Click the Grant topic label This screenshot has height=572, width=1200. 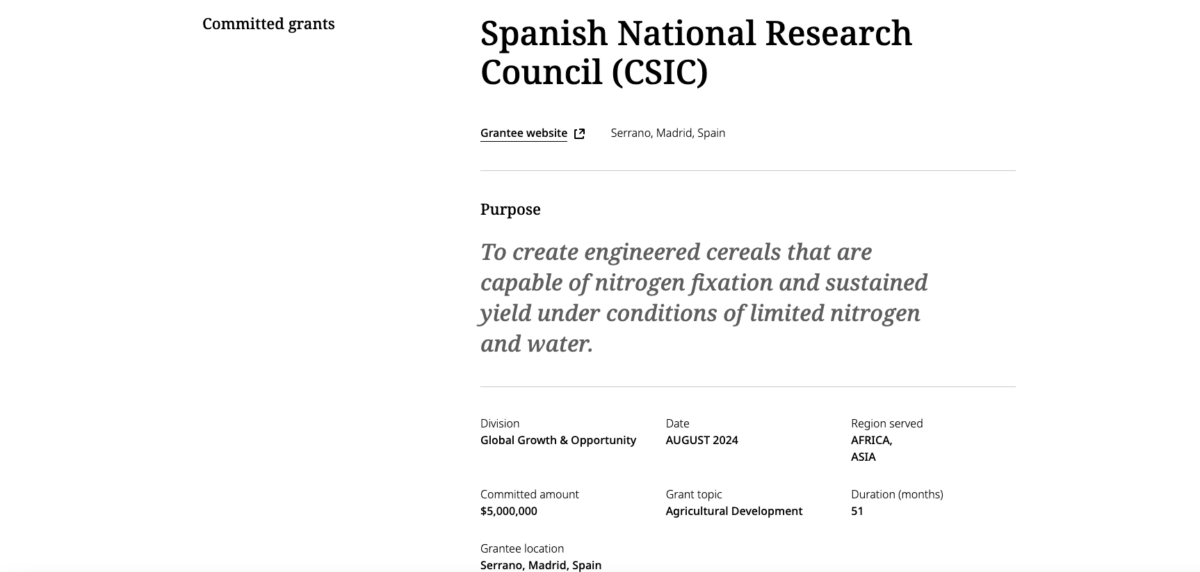click(693, 494)
